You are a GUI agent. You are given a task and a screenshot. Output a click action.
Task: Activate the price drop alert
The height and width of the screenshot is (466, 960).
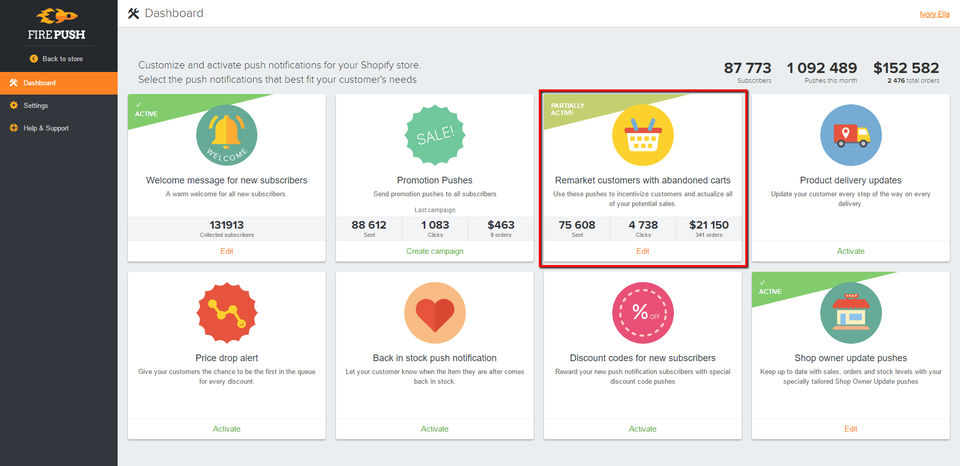[227, 429]
